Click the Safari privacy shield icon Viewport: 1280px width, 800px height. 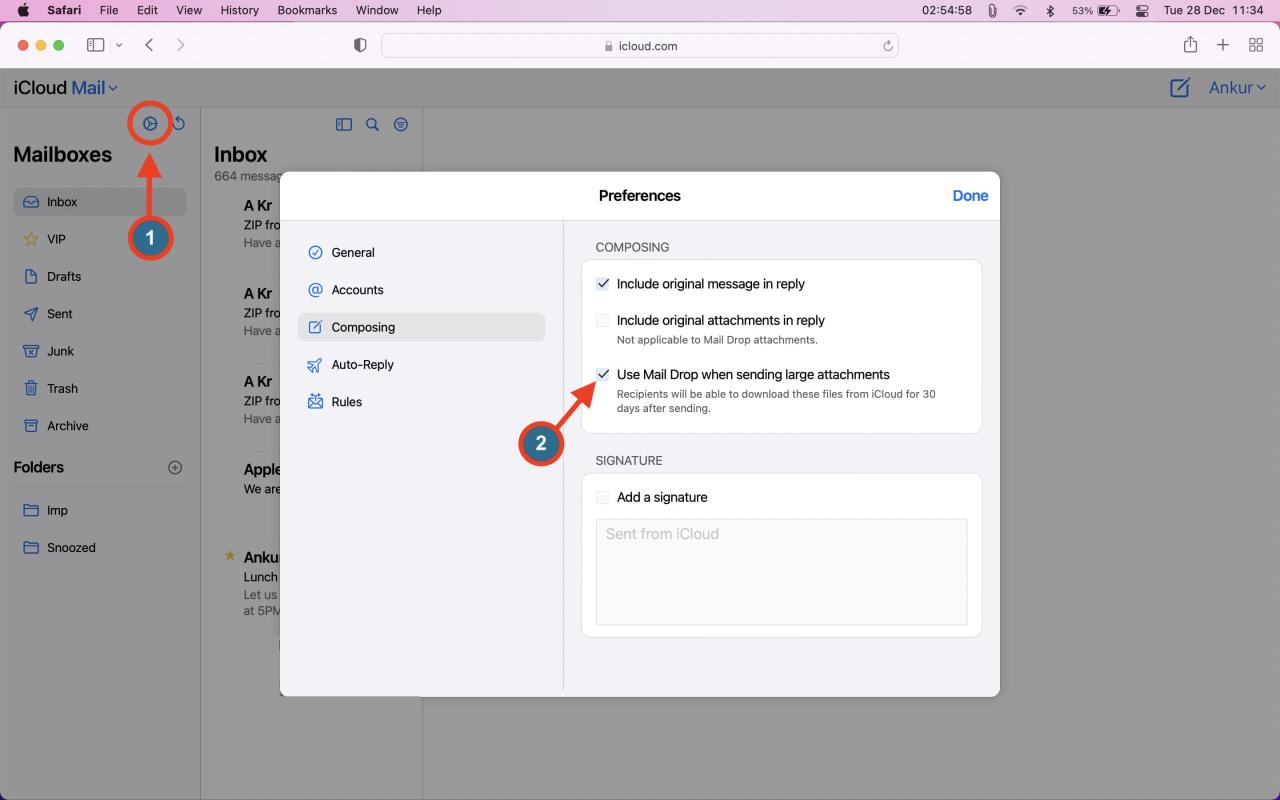[361, 46]
